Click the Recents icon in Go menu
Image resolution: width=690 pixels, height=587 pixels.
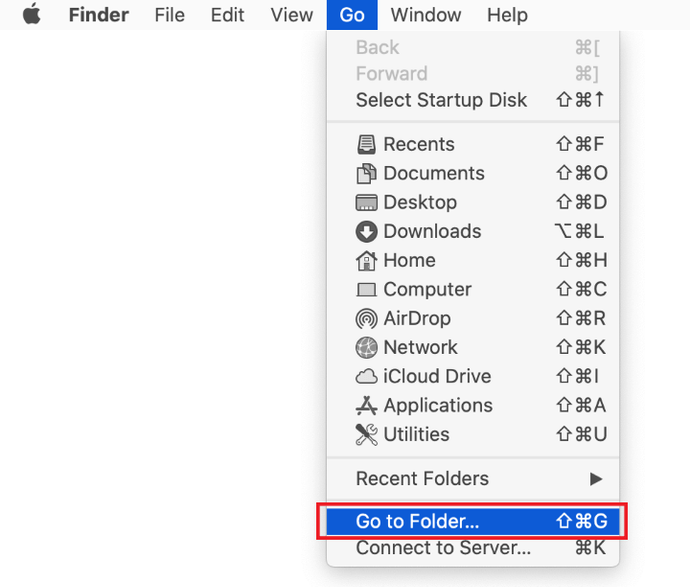[x=367, y=145]
